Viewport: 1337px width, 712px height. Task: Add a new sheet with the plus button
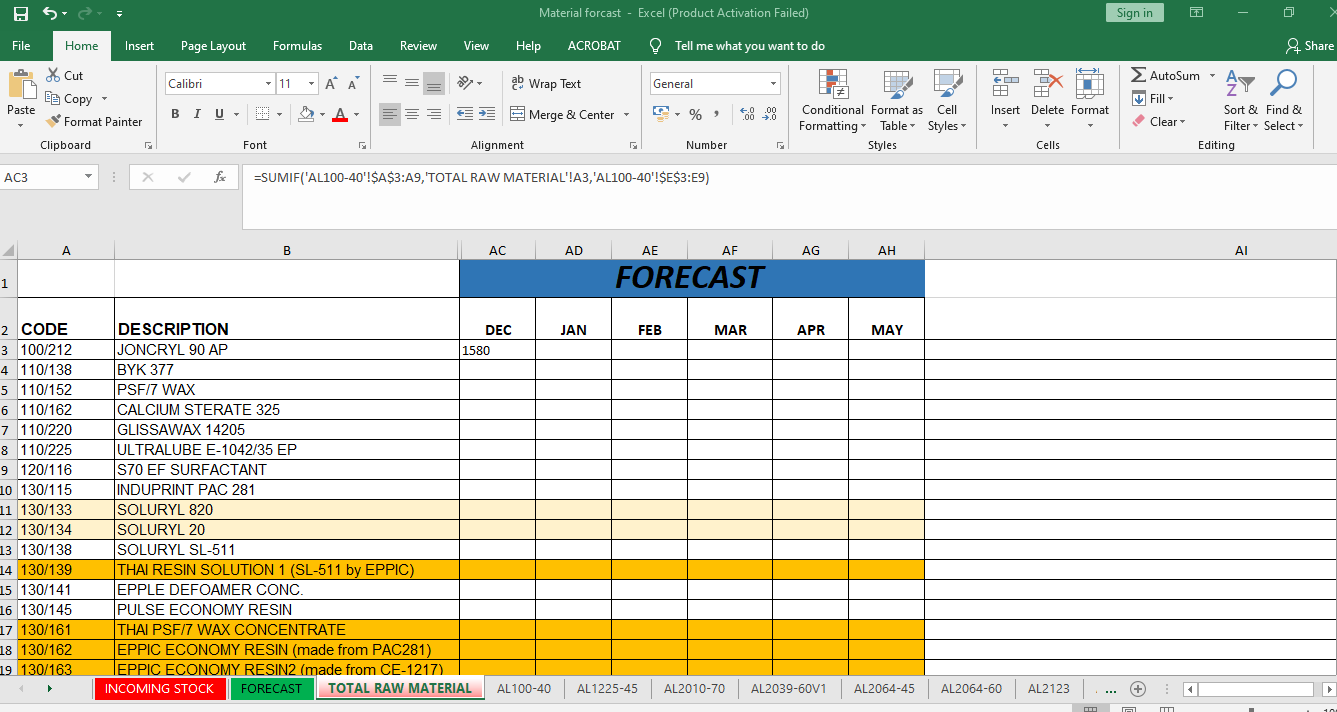(x=1137, y=689)
